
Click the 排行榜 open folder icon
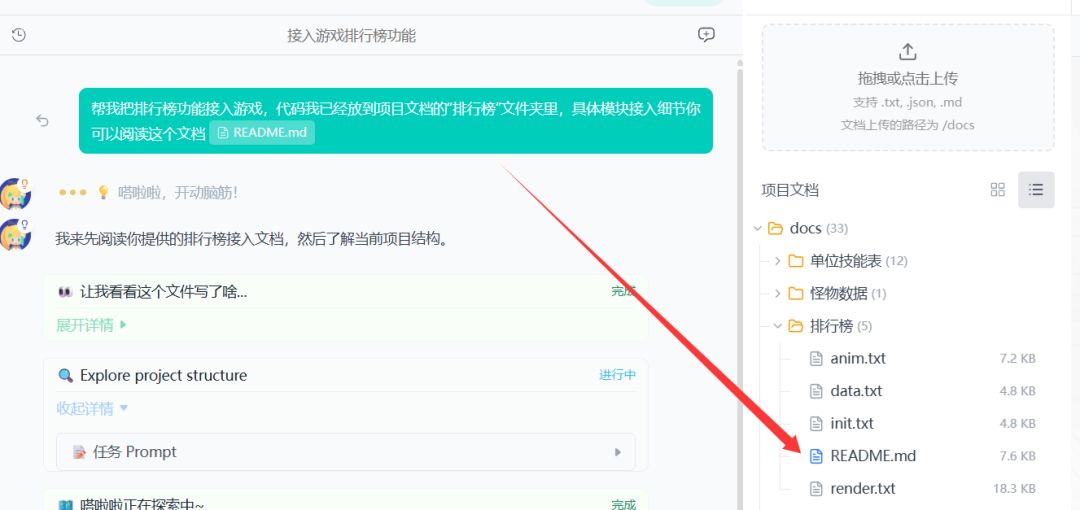(x=796, y=326)
